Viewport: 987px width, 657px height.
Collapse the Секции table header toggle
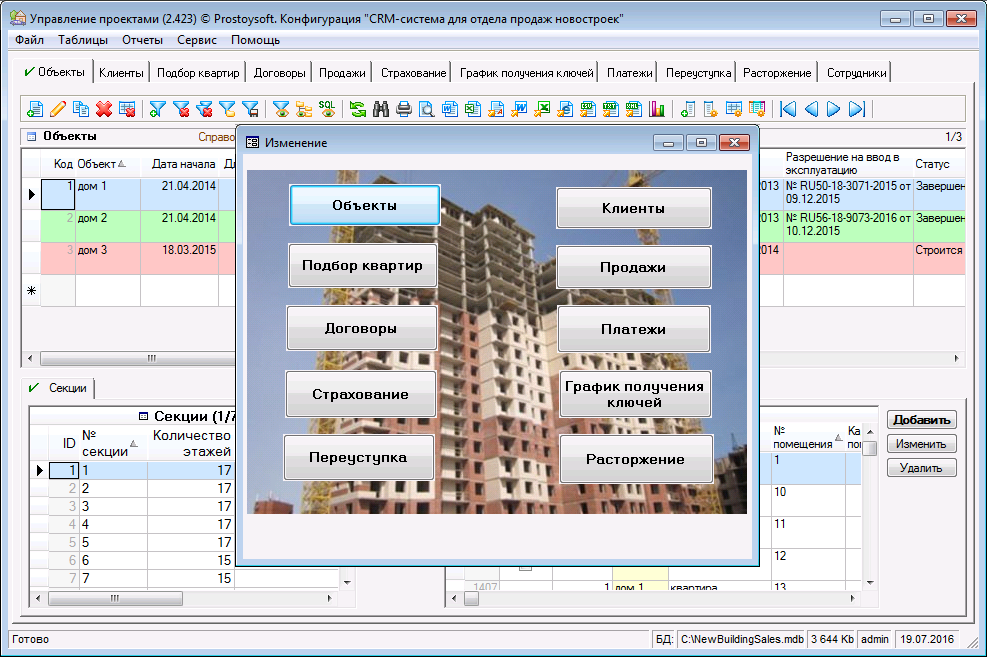point(144,416)
